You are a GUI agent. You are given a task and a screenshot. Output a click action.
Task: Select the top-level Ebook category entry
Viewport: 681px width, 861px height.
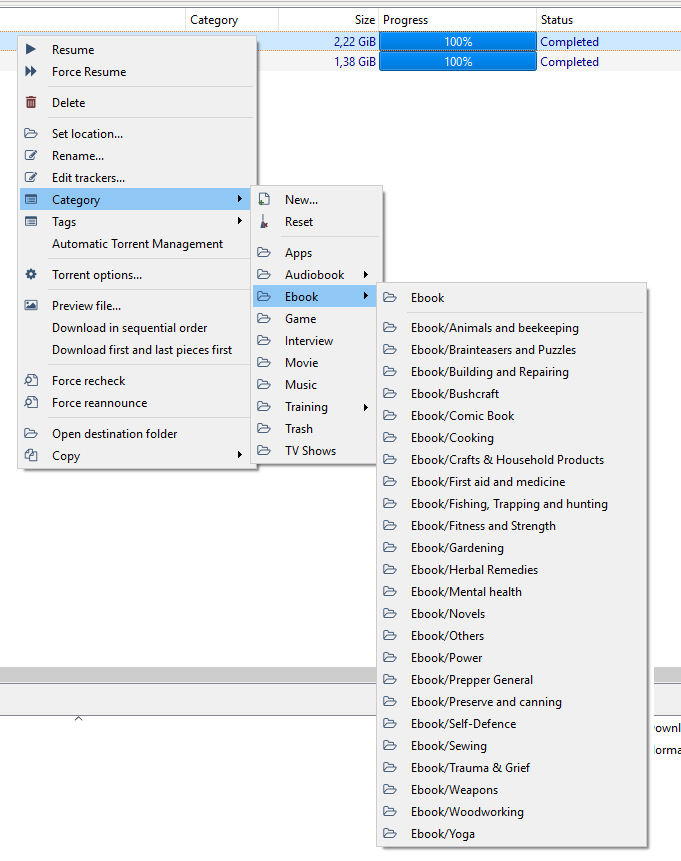pyautogui.click(x=512, y=298)
